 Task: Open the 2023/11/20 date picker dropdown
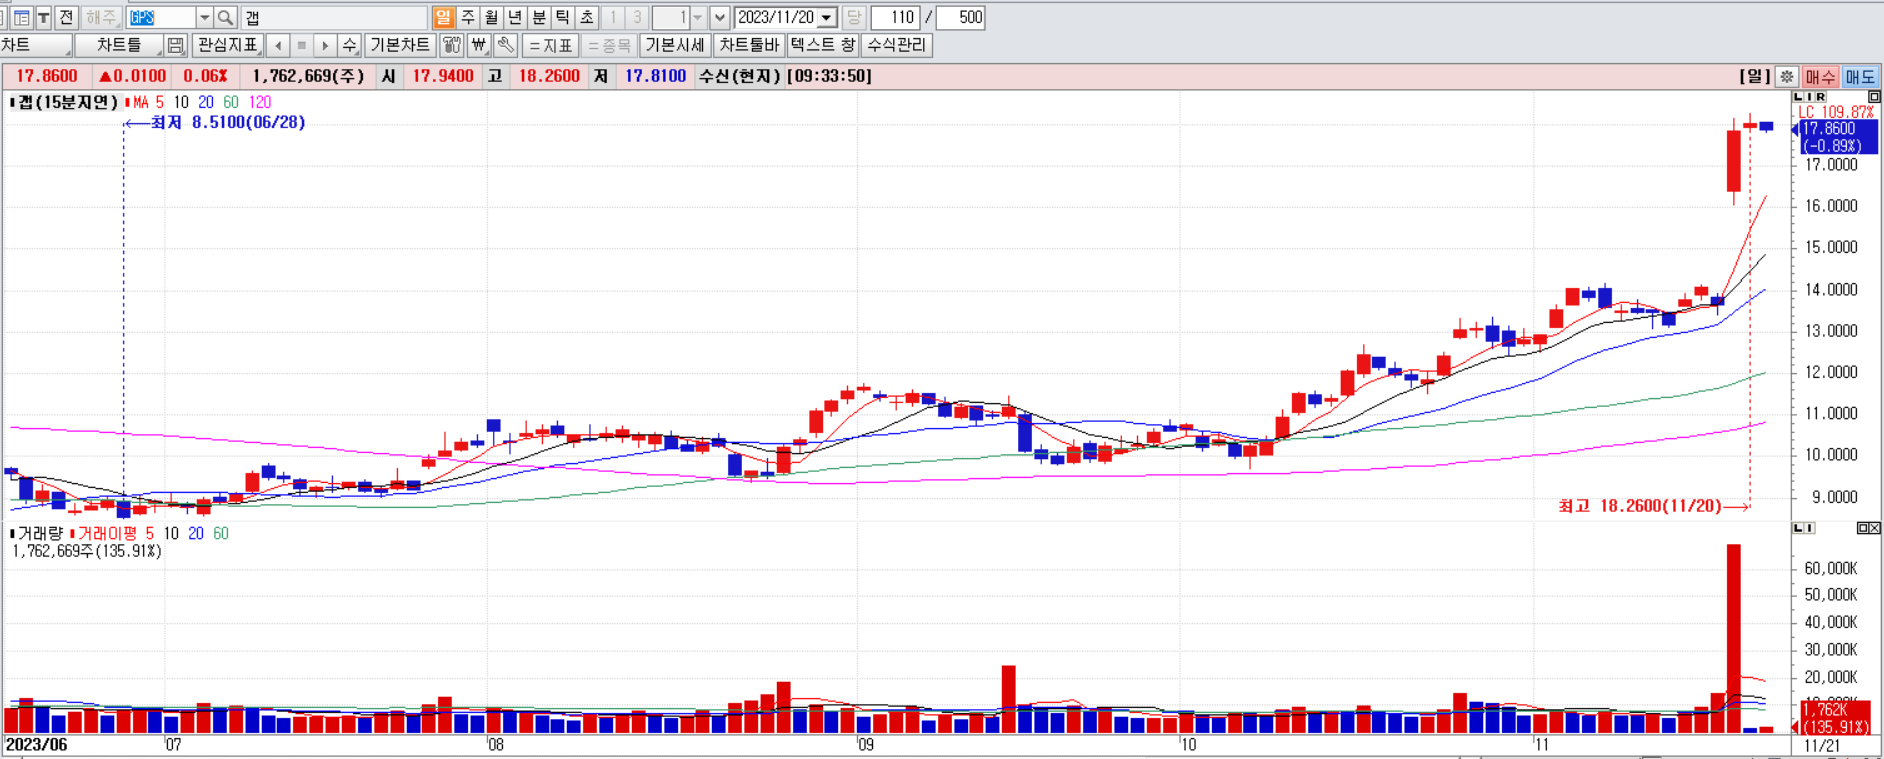point(826,17)
